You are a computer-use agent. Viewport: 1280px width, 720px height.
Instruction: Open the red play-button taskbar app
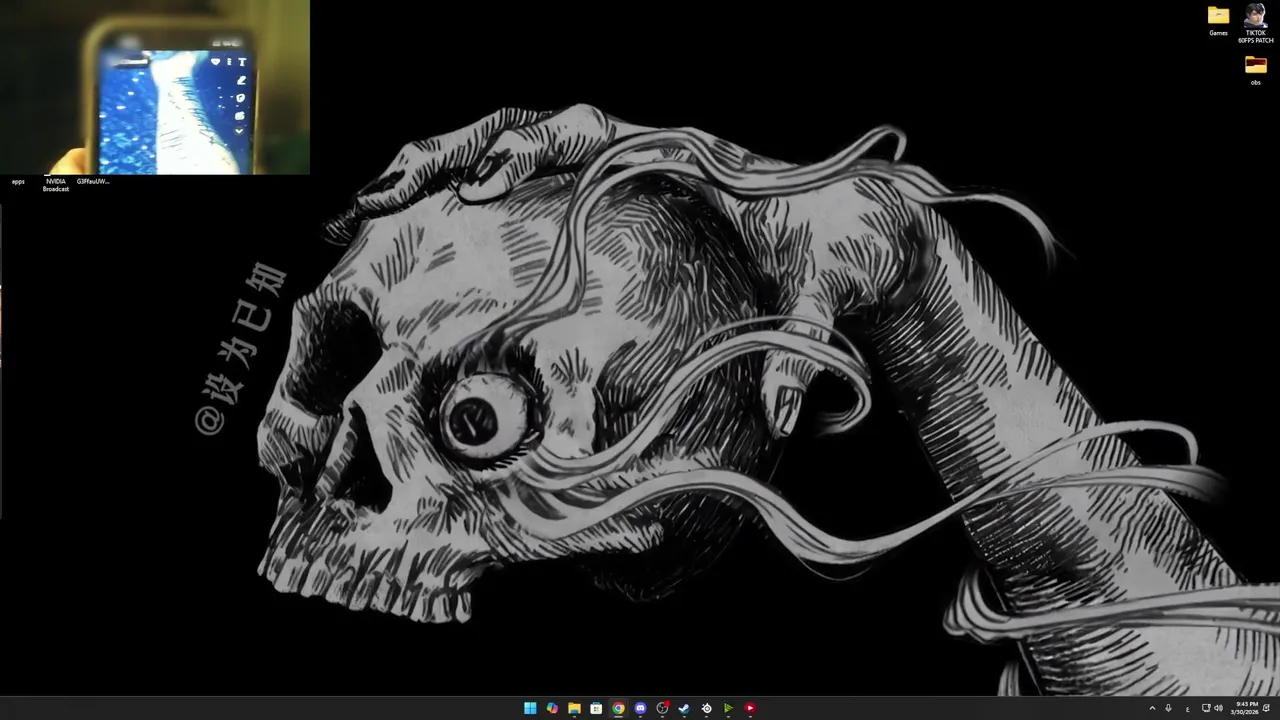click(x=750, y=708)
